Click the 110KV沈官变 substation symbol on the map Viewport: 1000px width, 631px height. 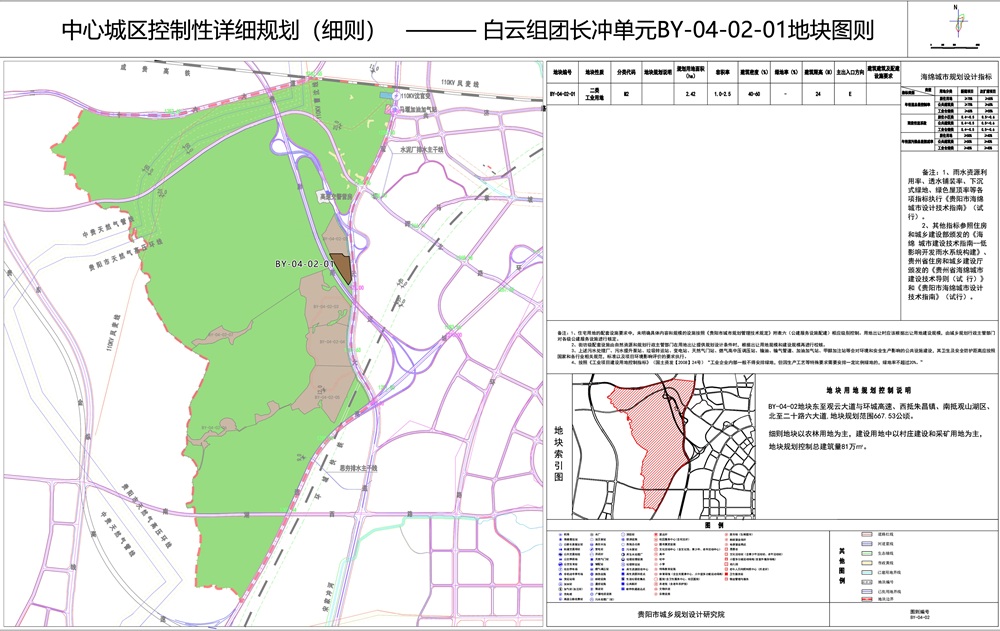tap(395, 96)
